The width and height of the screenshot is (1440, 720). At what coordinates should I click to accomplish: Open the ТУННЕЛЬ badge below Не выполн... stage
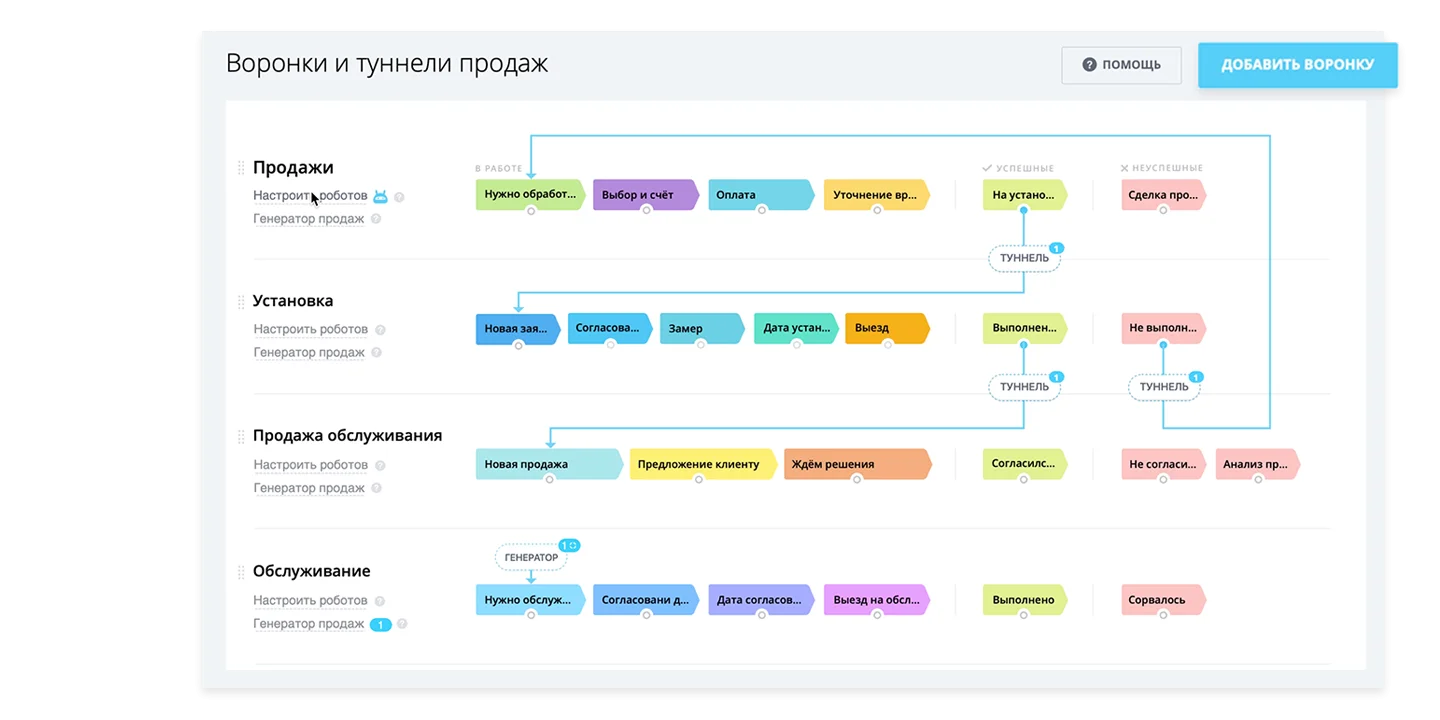click(1164, 387)
